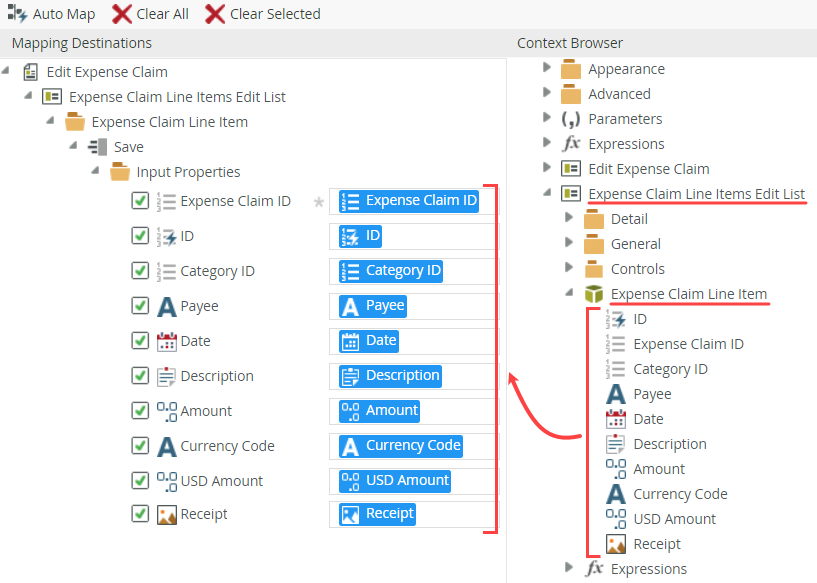Click the Expense Claim Line Item cube icon
This screenshot has width=817, height=583.
[x=593, y=294]
